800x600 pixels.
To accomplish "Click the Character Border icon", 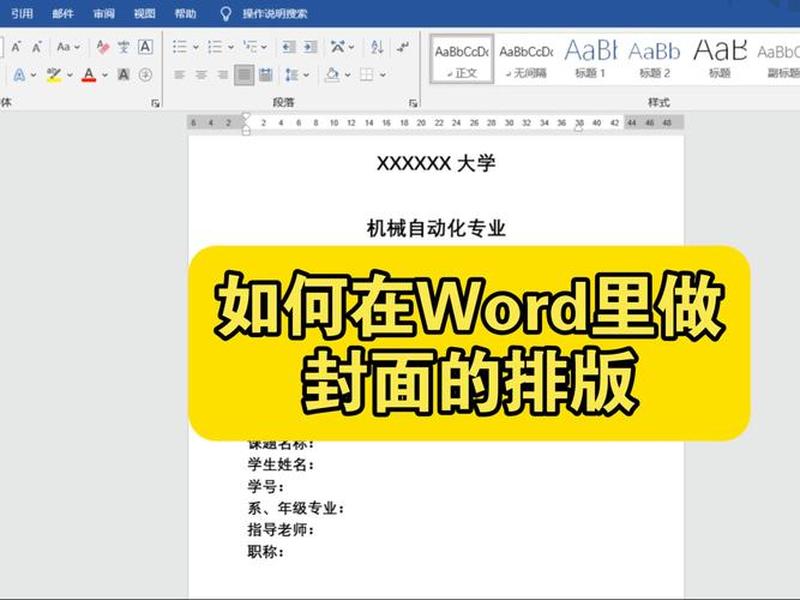I will (x=145, y=47).
